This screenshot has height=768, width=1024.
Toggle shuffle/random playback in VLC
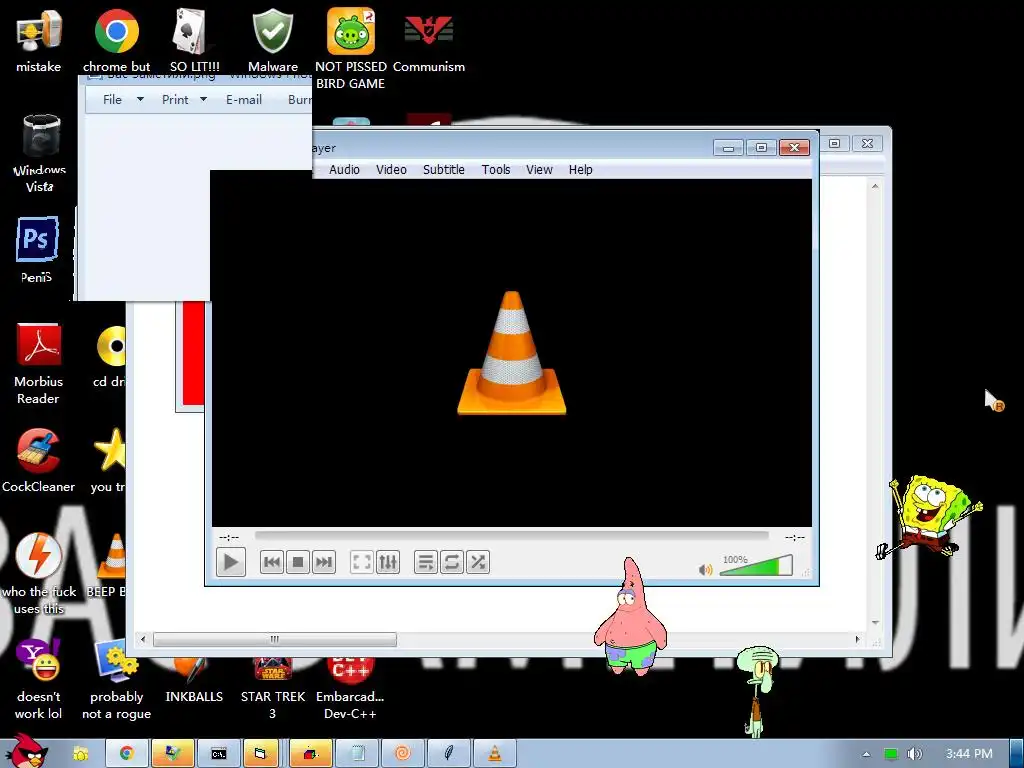(x=478, y=562)
